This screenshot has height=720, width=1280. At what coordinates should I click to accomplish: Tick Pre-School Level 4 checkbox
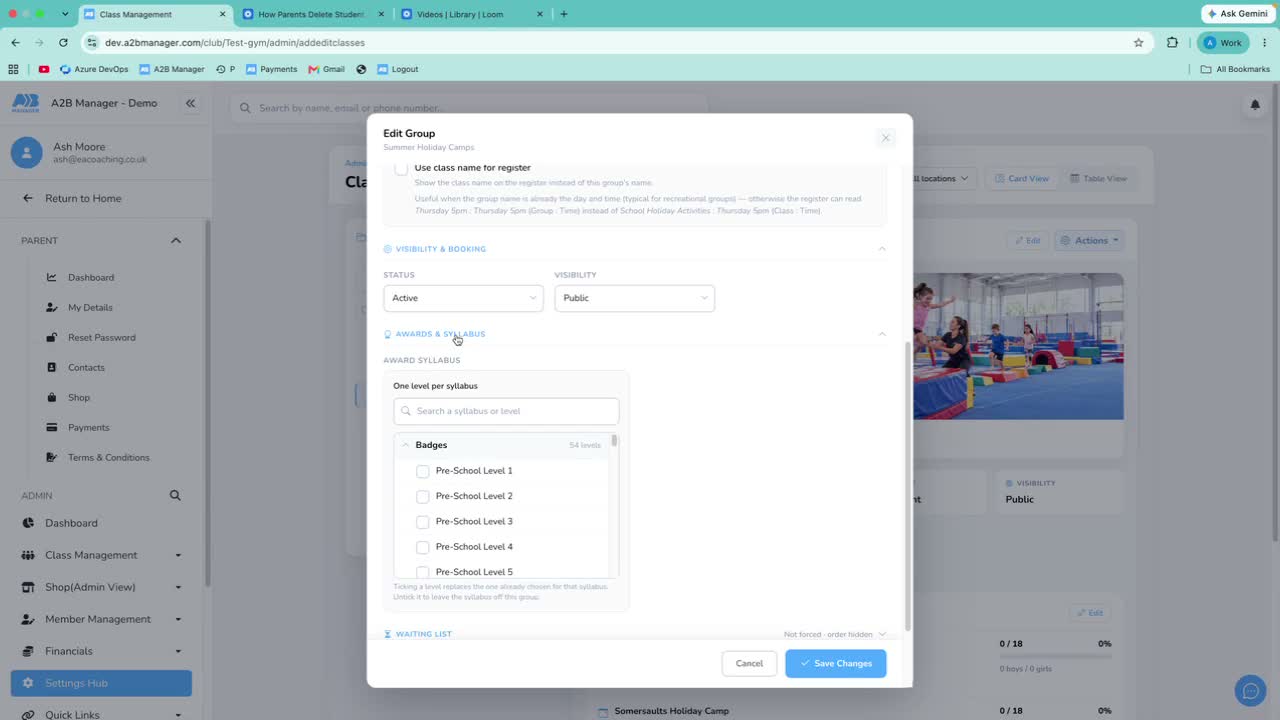click(x=423, y=547)
